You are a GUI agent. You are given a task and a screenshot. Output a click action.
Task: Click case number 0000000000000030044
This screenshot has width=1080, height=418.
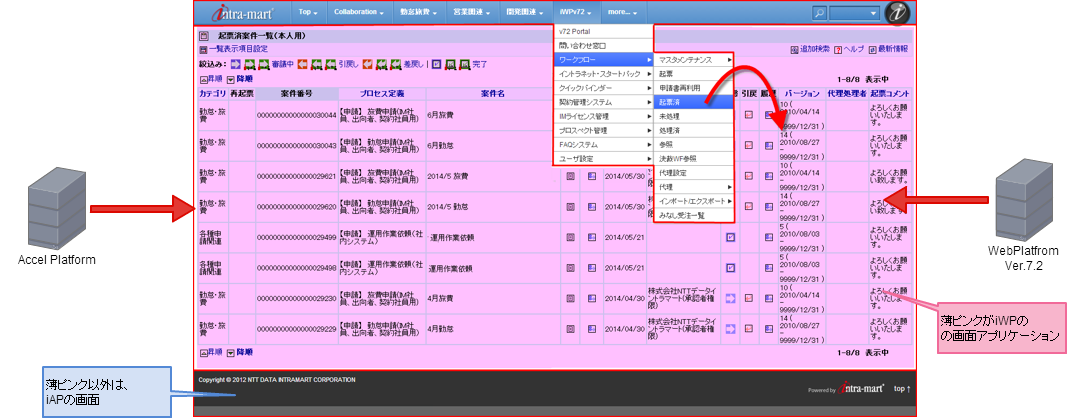click(297, 116)
